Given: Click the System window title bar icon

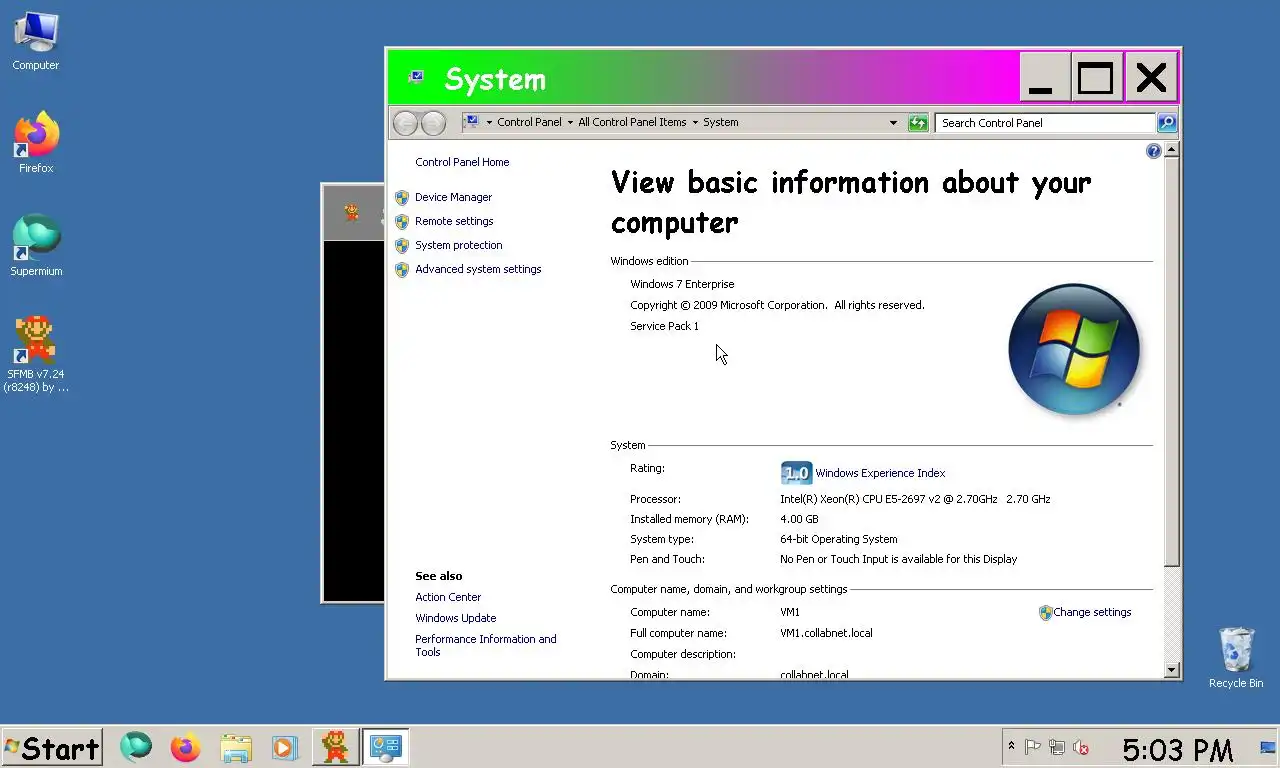Looking at the screenshot, I should coord(416,77).
